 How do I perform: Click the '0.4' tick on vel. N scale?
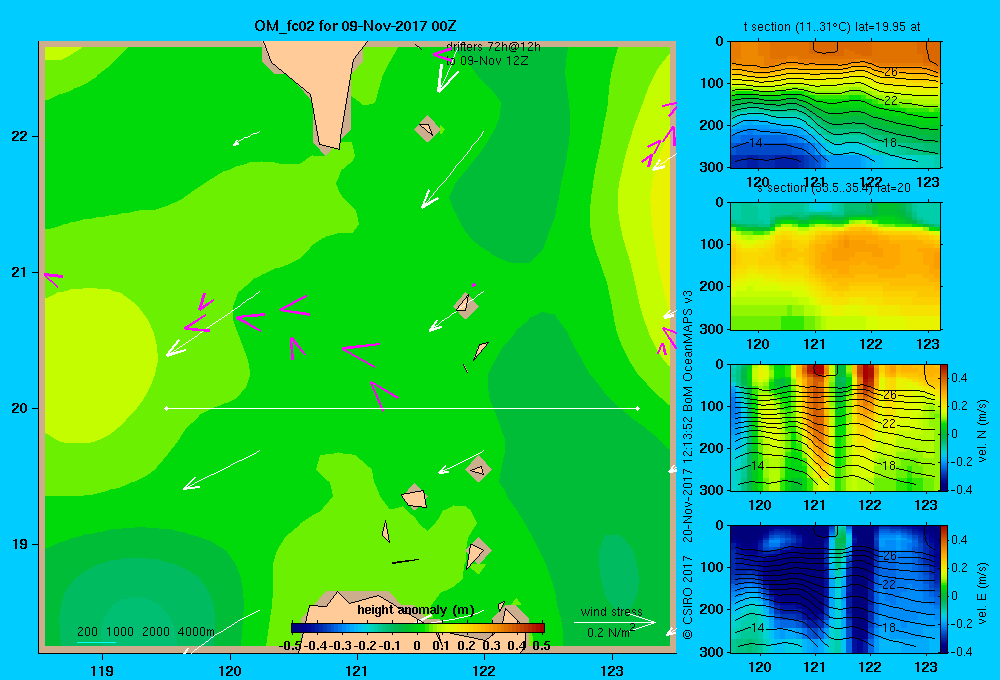coord(959,378)
